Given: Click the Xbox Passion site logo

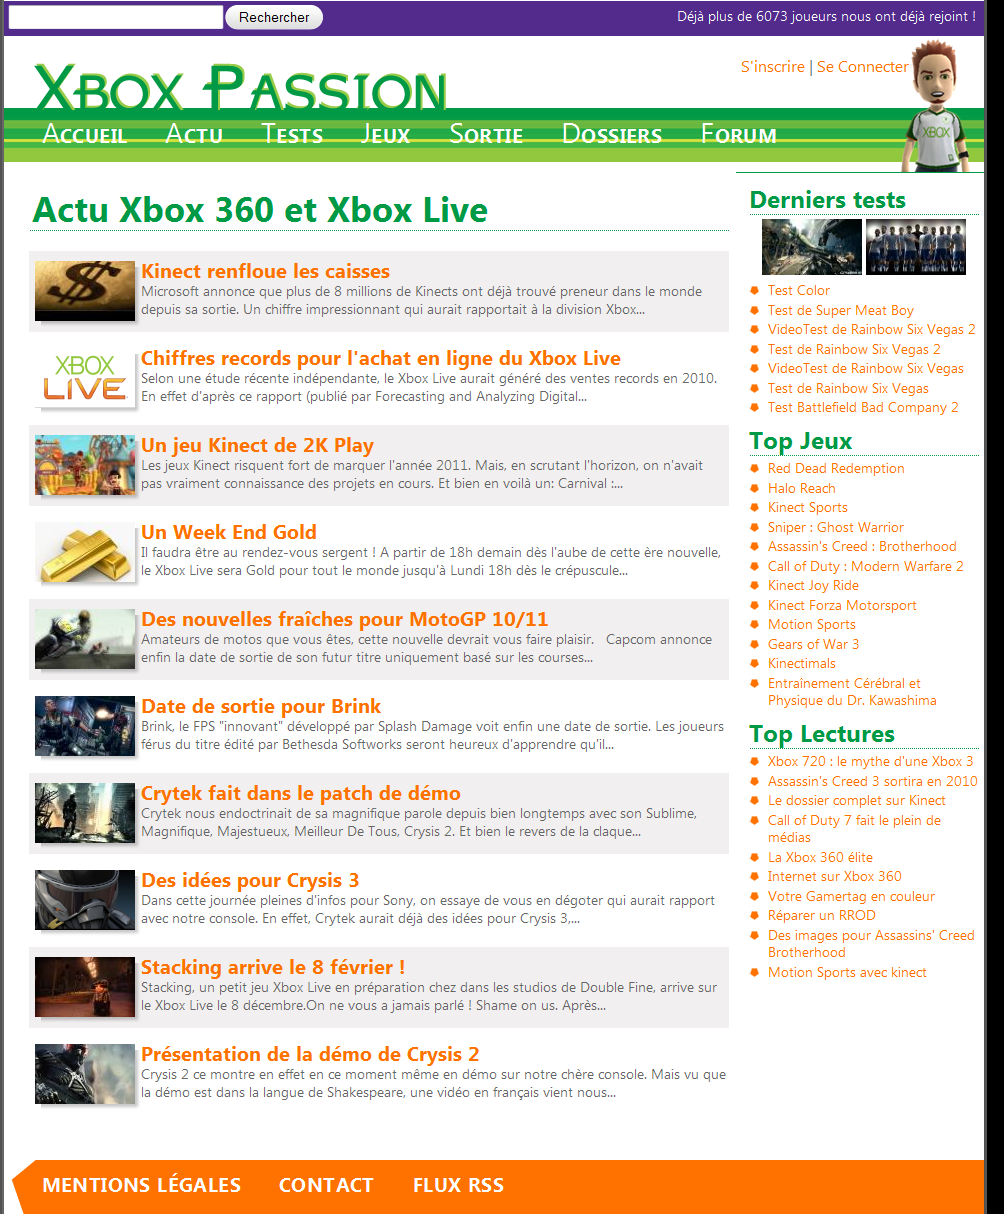Looking at the screenshot, I should (240, 87).
